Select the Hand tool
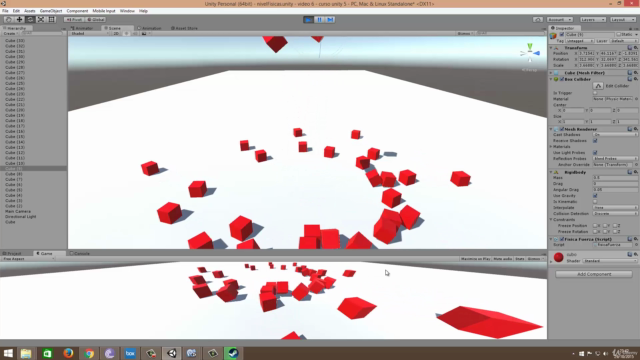Viewport: 640px width, 360px height. (9, 20)
